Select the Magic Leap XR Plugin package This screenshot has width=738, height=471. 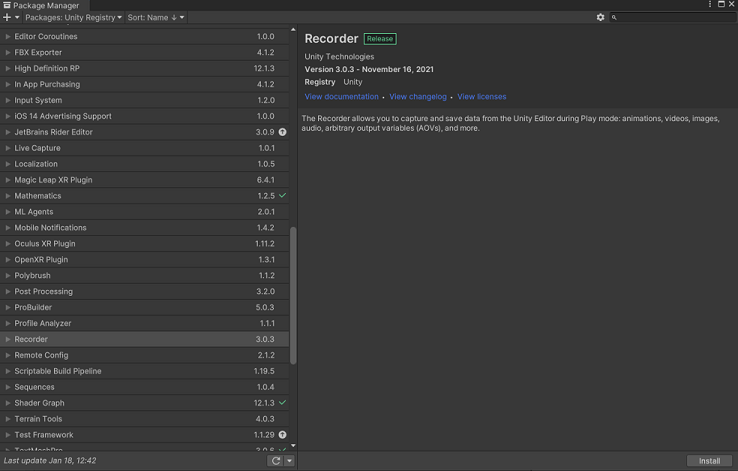tap(144, 180)
